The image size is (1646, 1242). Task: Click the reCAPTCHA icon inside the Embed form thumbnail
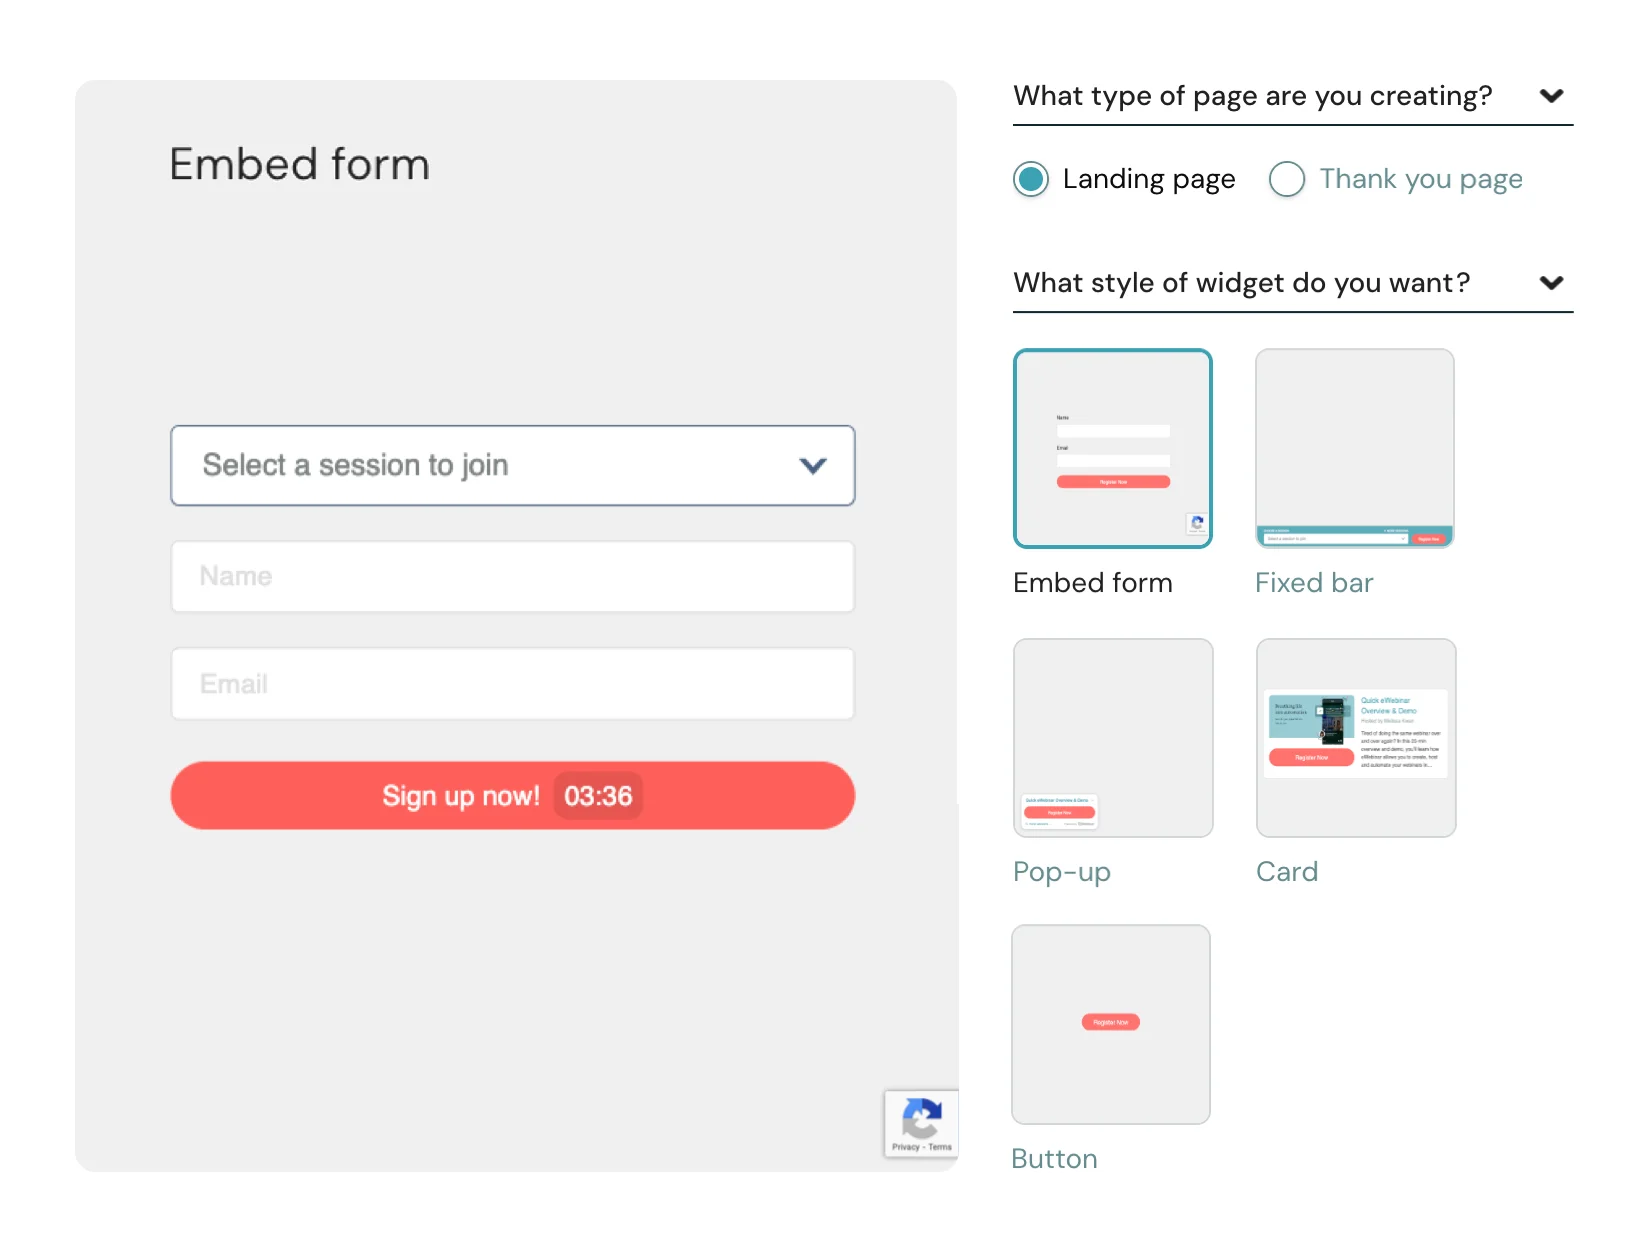(1197, 524)
